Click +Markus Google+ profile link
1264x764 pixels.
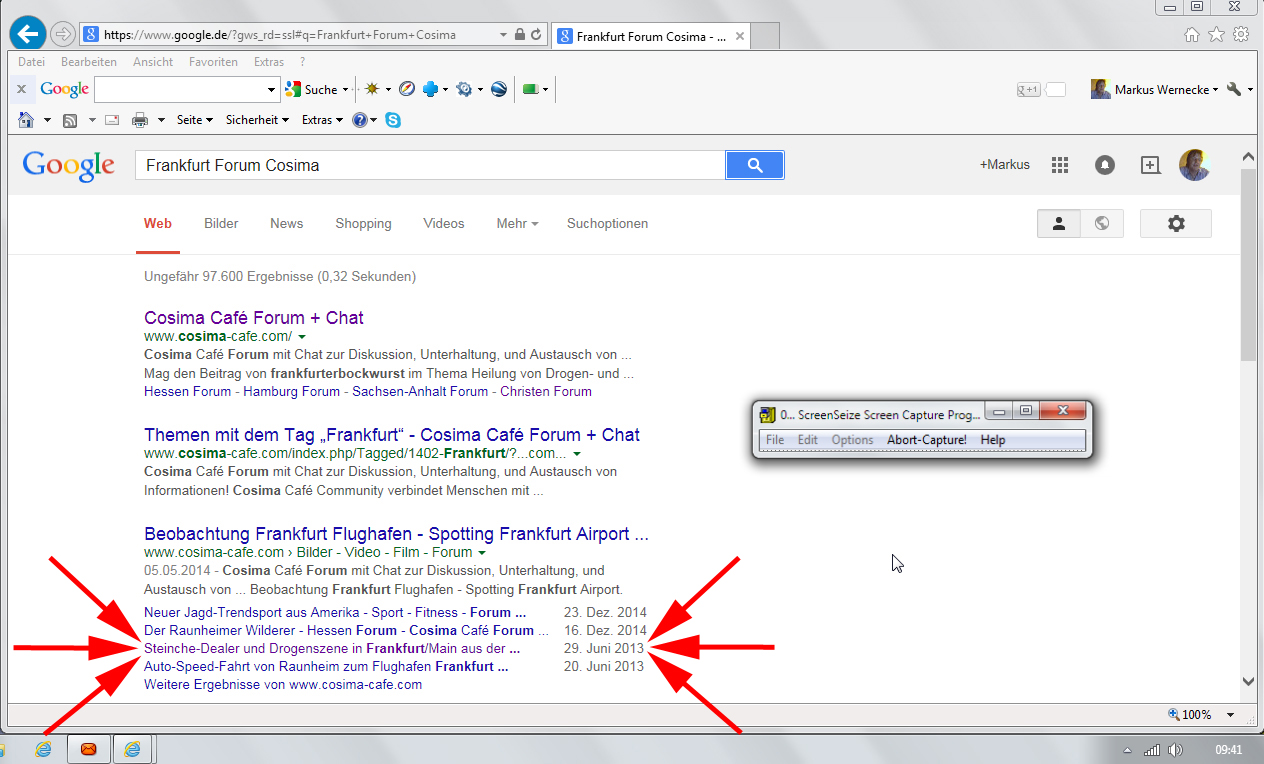[x=1004, y=165]
